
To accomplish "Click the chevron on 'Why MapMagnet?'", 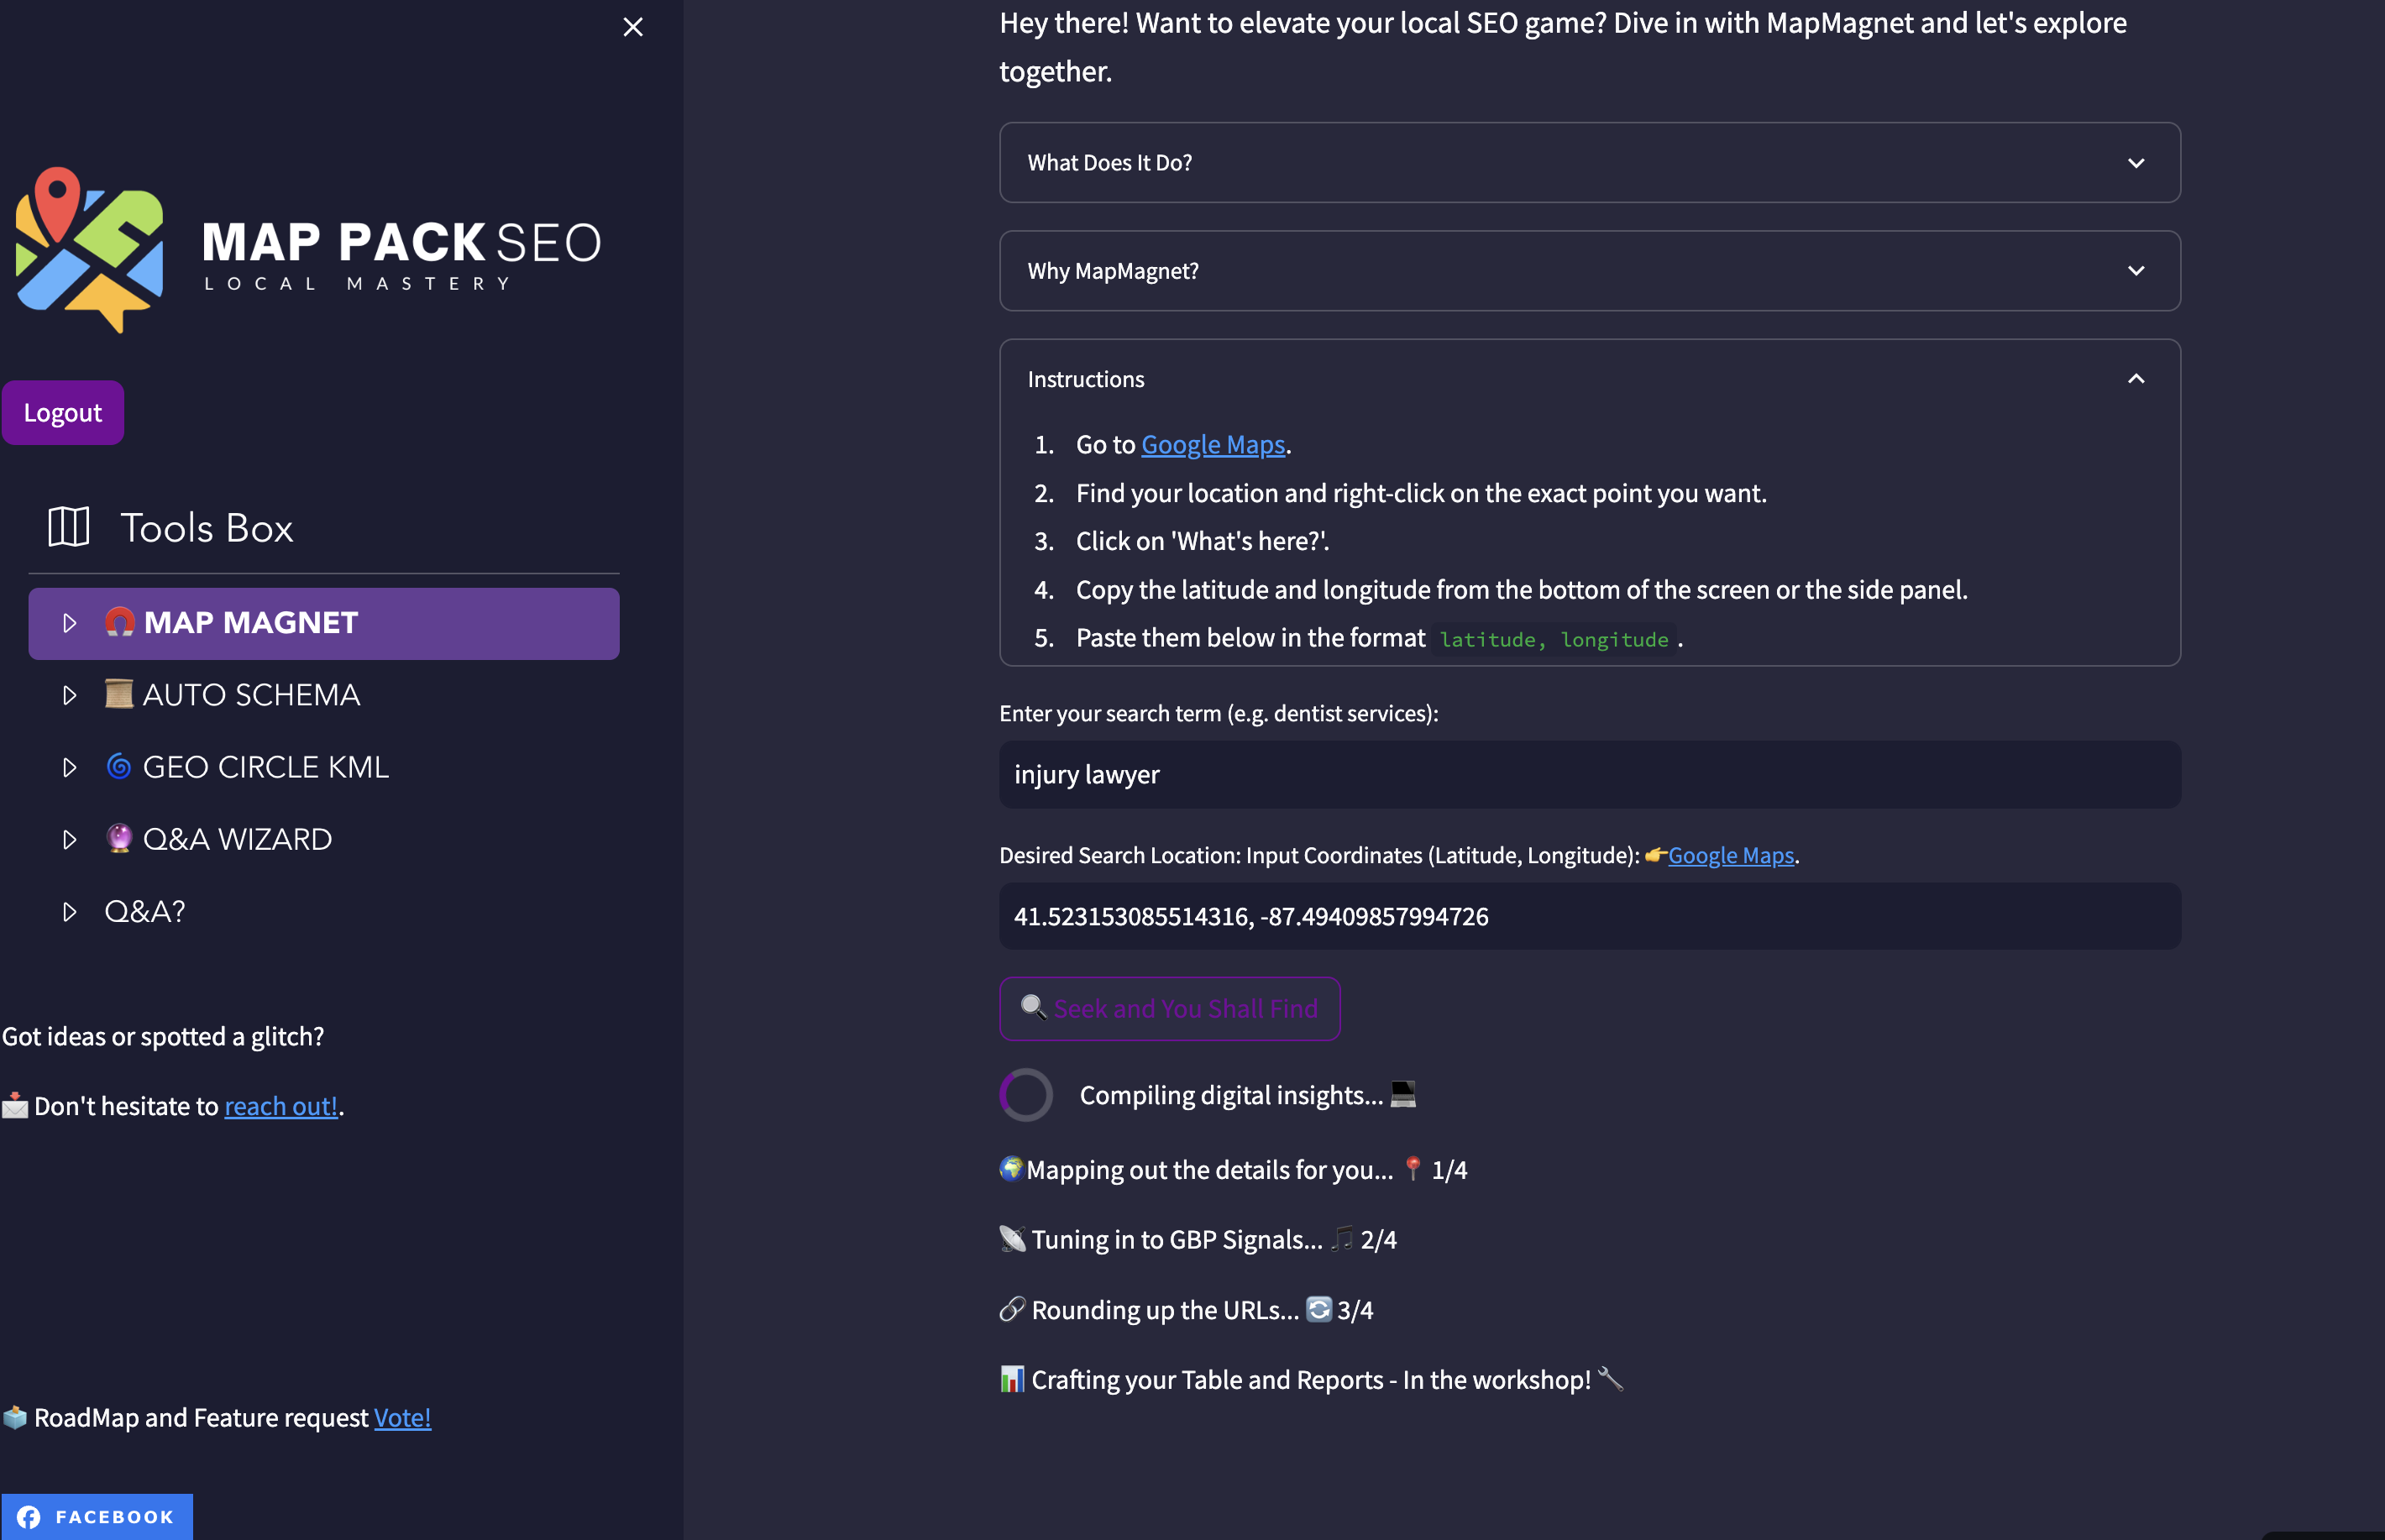I will 2136,271.
